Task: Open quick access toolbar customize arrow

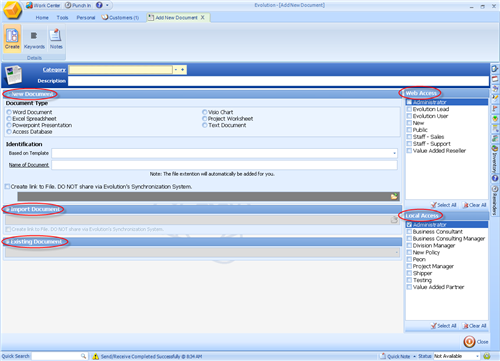Action: (107, 5)
